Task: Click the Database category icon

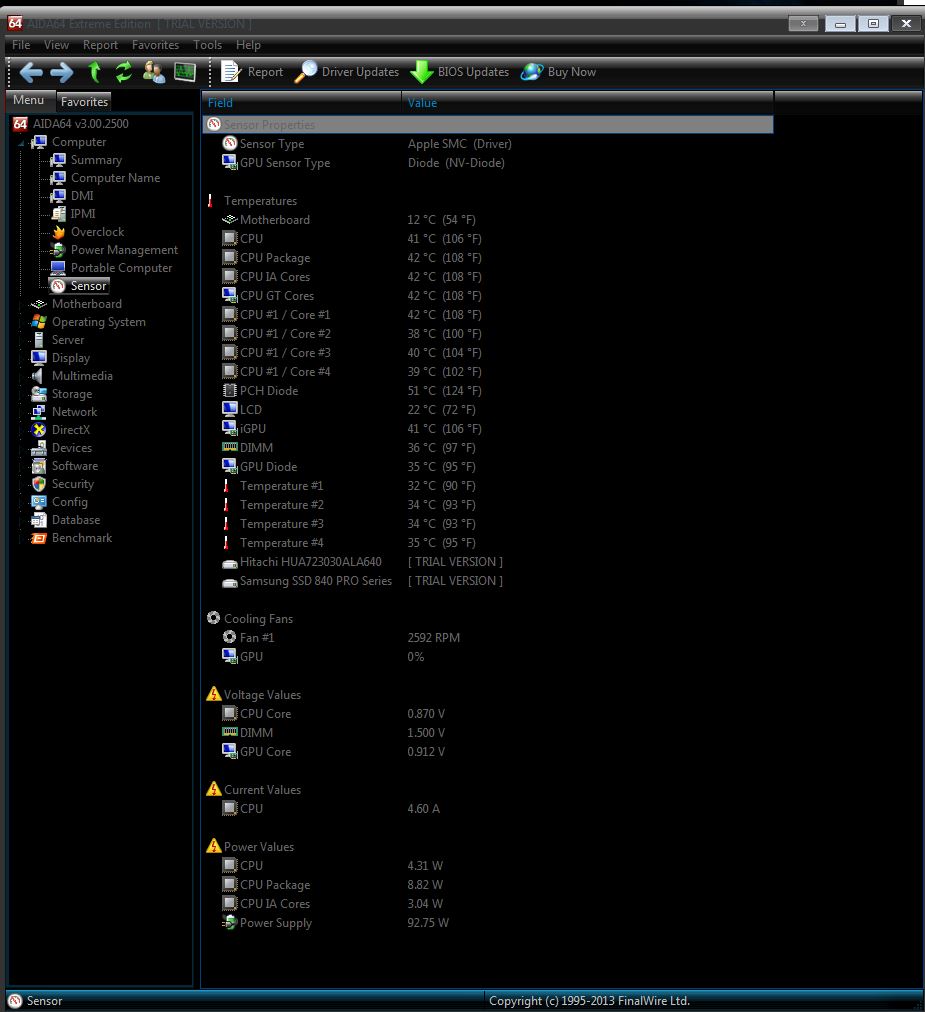Action: (39, 520)
